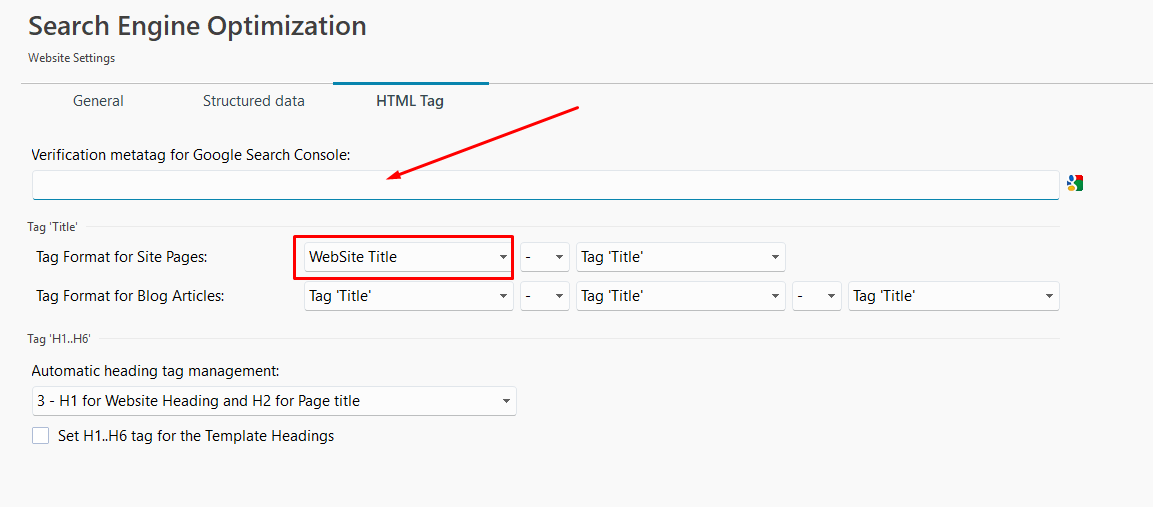The height and width of the screenshot is (507, 1153).
Task: Click the Google Search Console verification metatag field
Action: pyautogui.click(x=545, y=185)
